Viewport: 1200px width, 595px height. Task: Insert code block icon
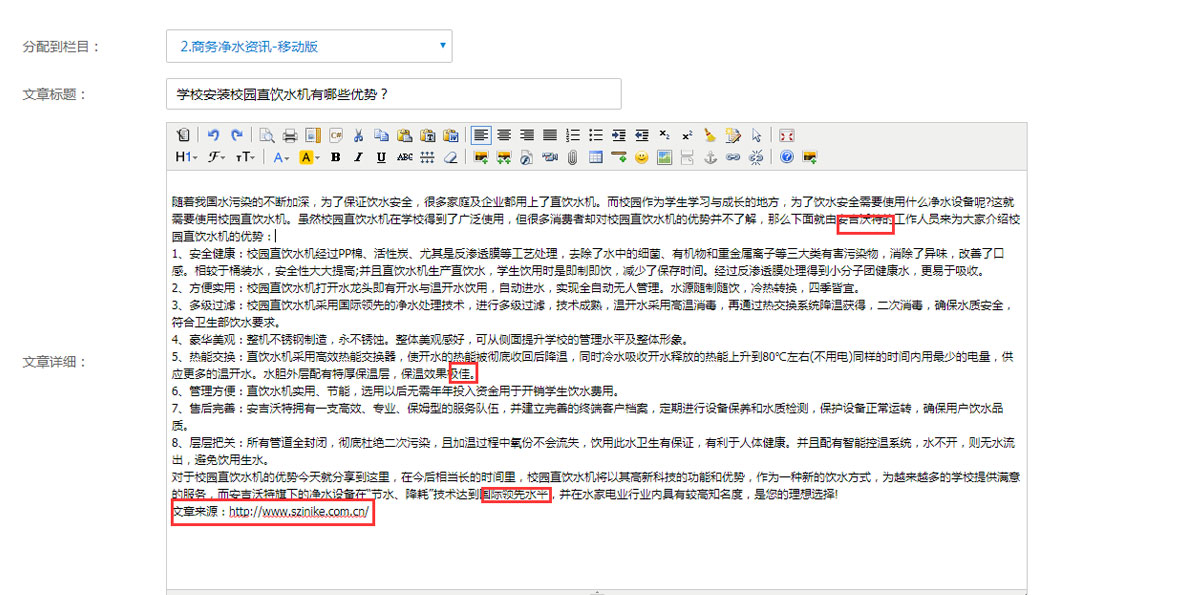point(335,134)
